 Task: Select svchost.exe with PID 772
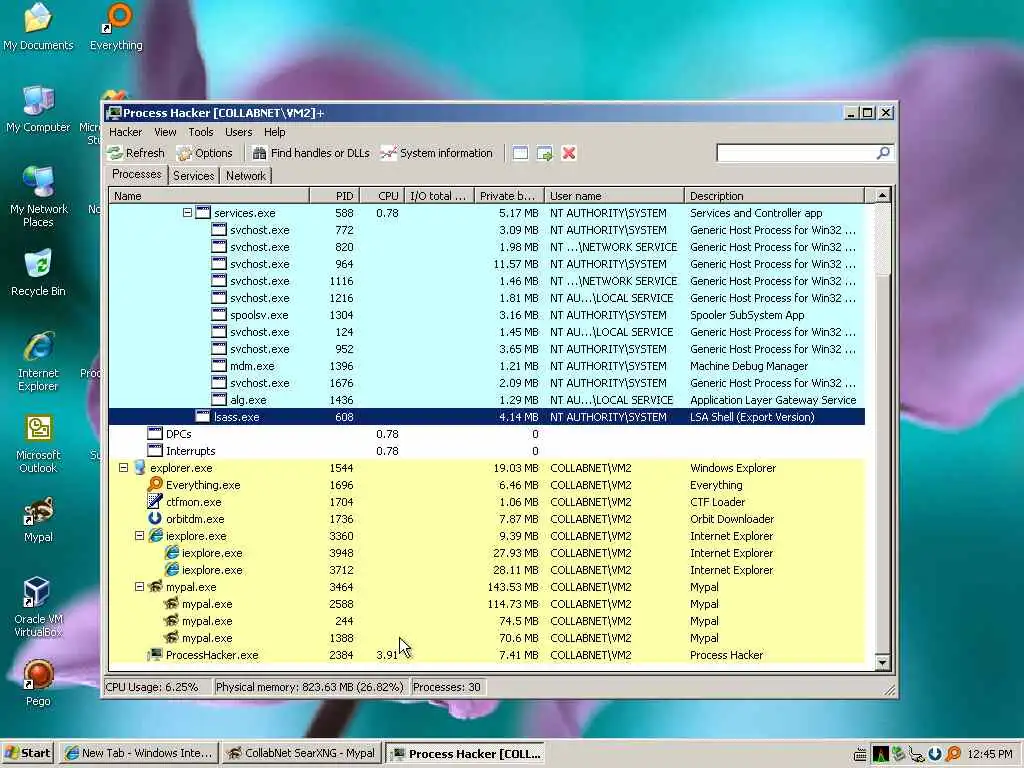pyautogui.click(x=487, y=230)
